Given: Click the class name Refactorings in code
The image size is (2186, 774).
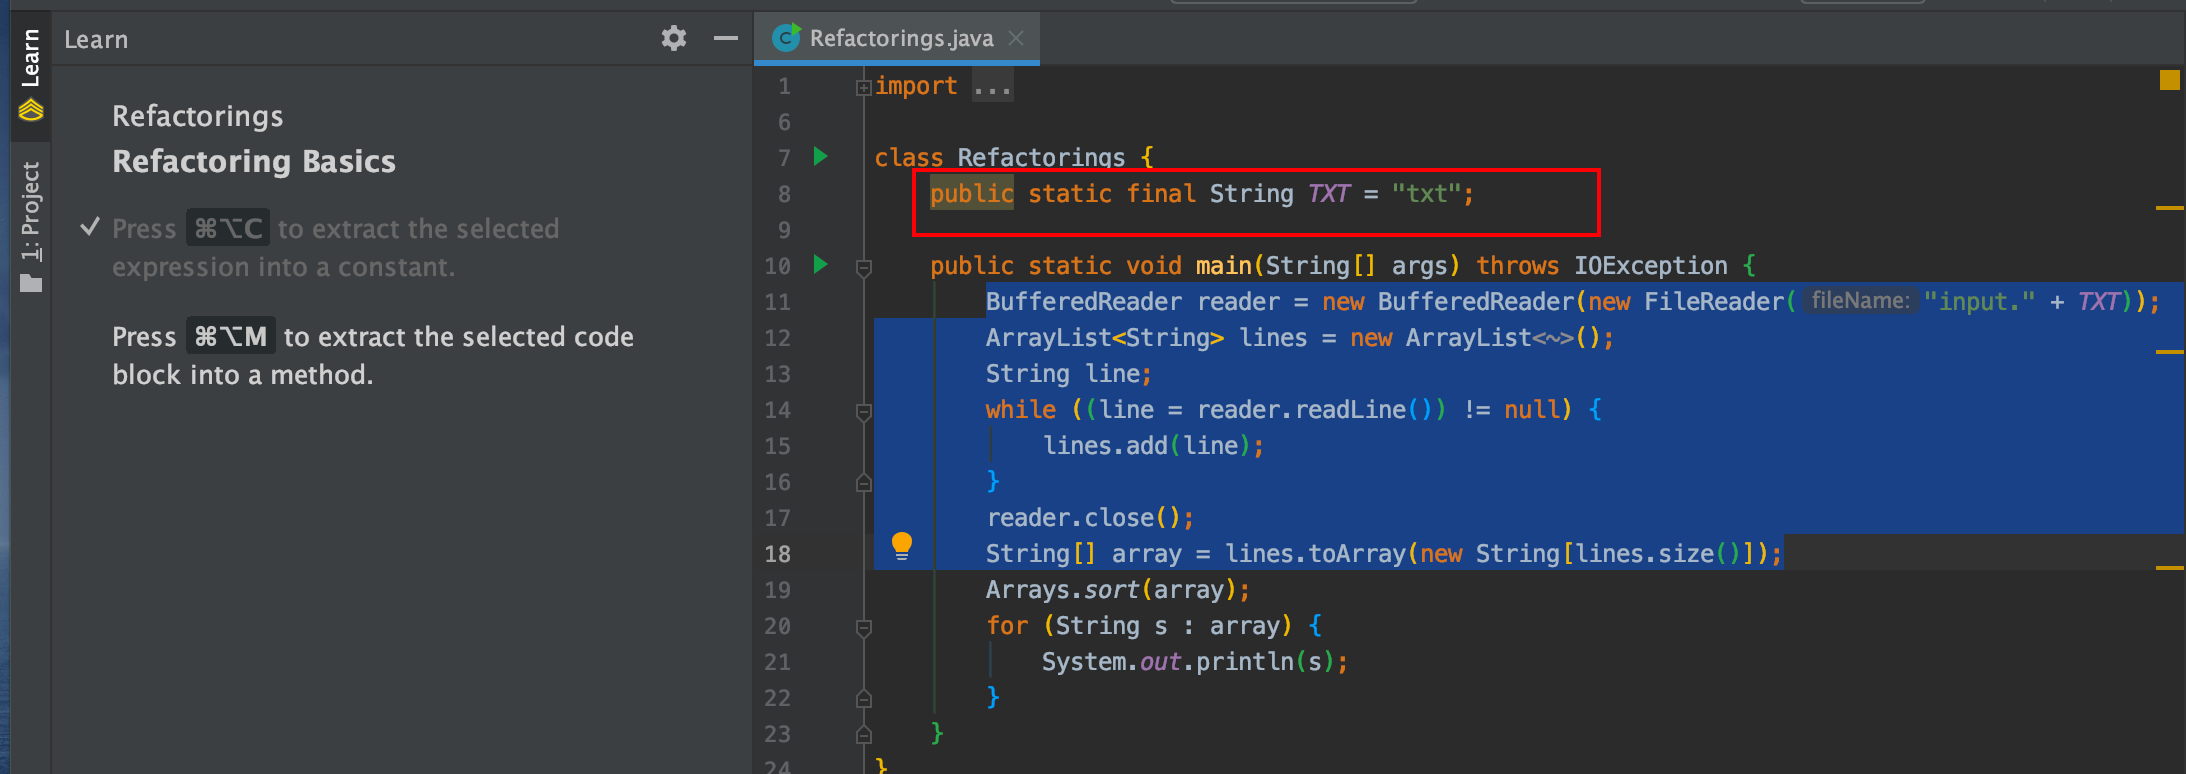Looking at the screenshot, I should [1041, 157].
